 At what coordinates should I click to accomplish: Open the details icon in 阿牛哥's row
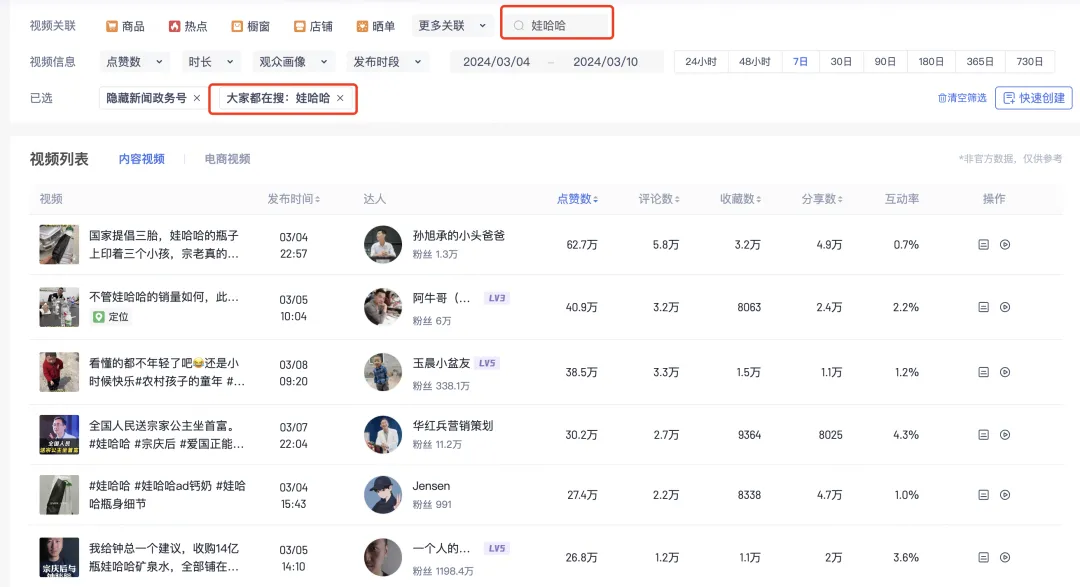tap(984, 307)
